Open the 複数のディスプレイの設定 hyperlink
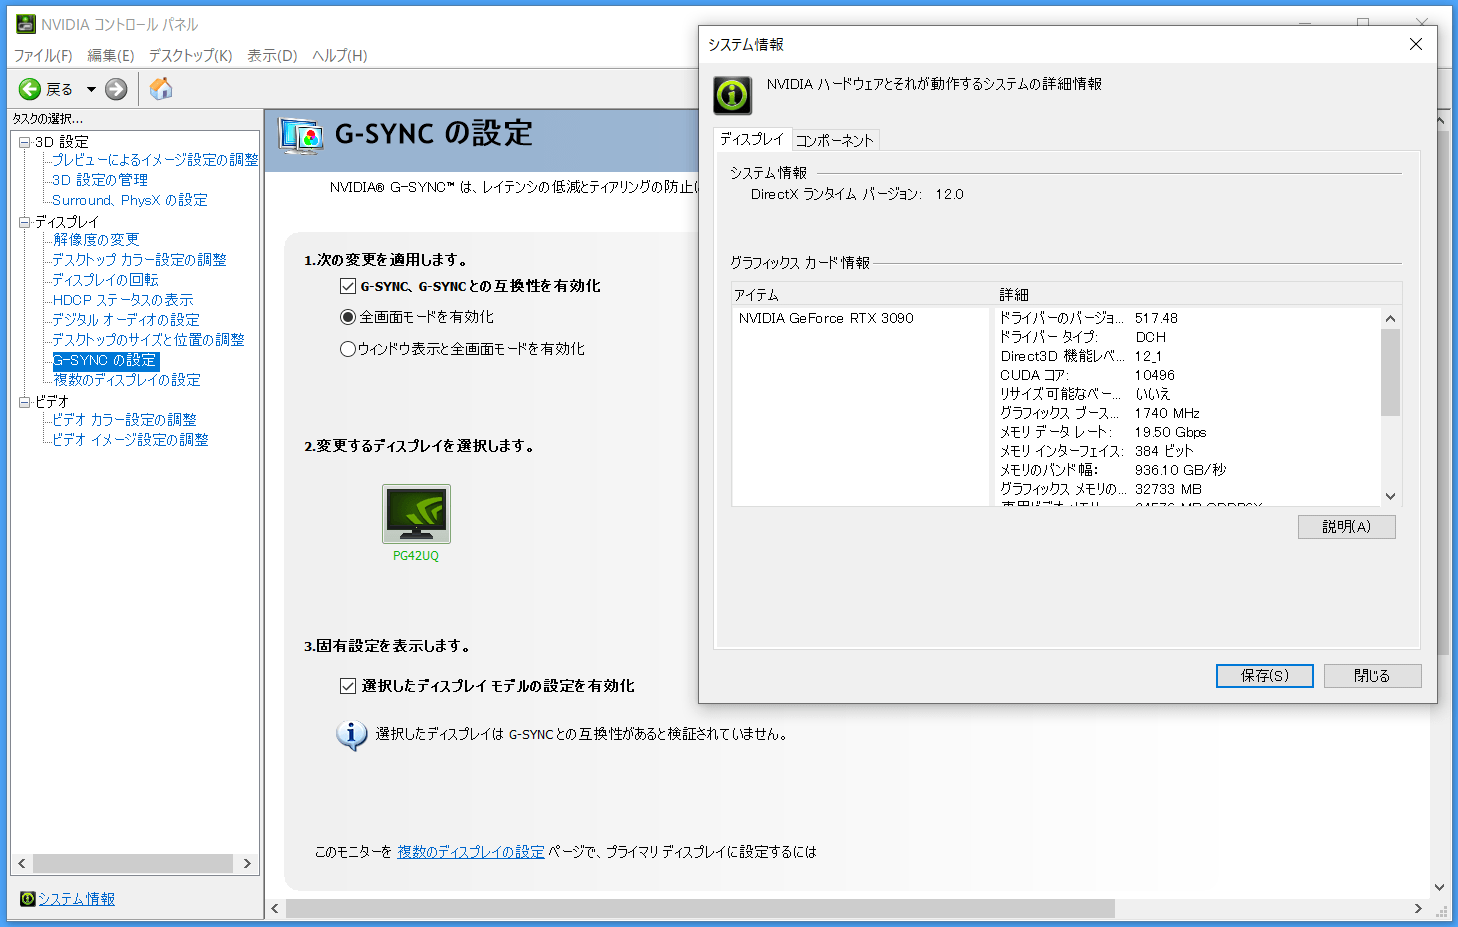The width and height of the screenshot is (1458, 927). pos(471,852)
